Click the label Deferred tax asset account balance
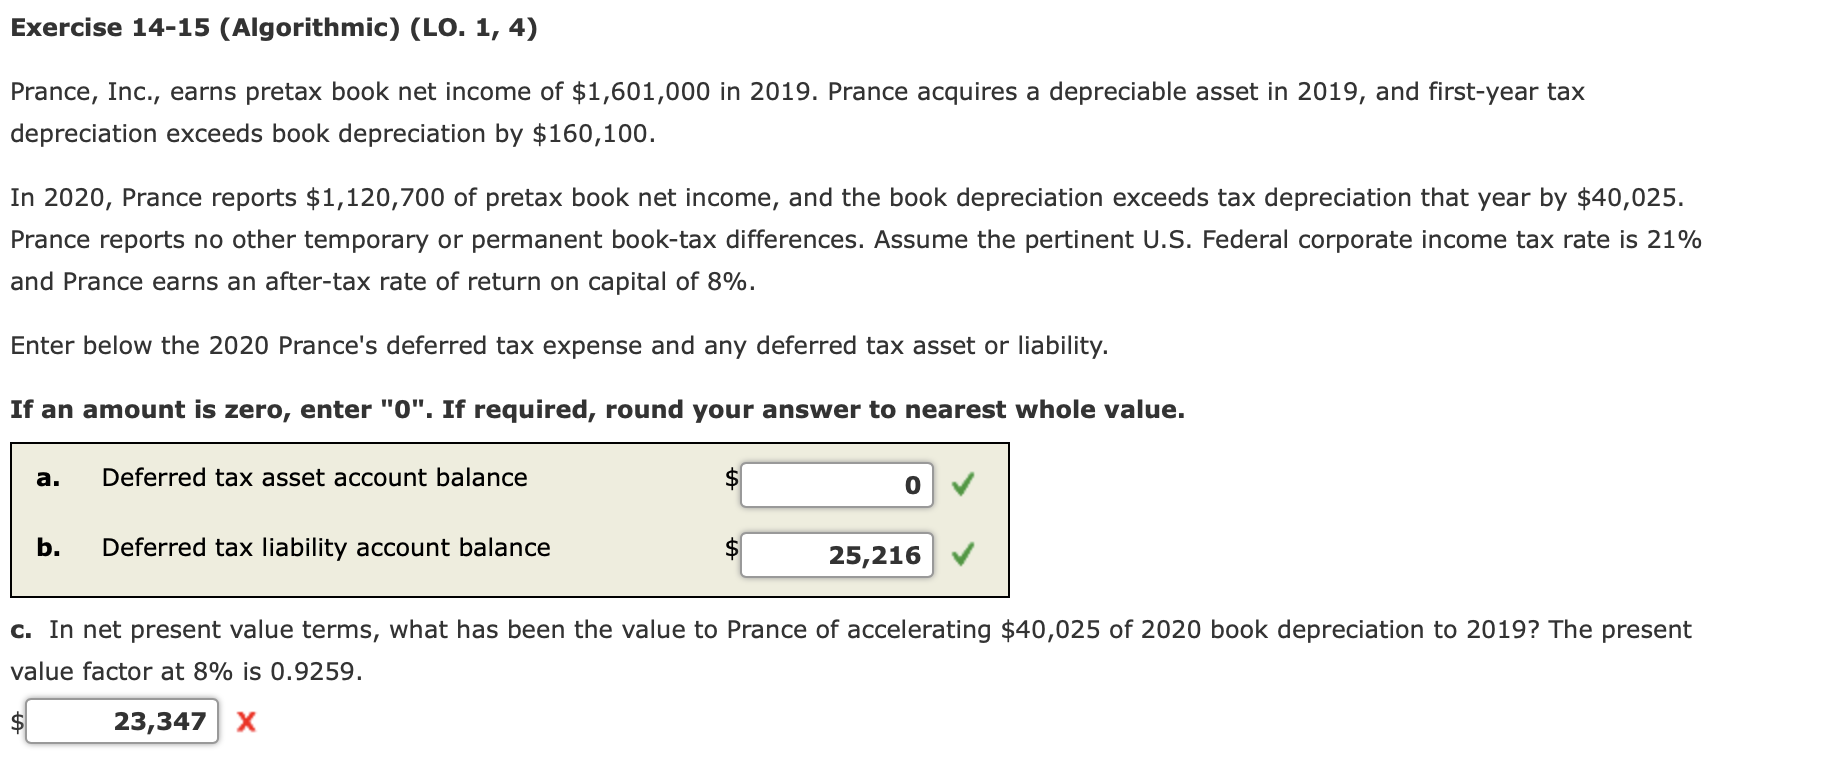1838x776 pixels. 315,478
